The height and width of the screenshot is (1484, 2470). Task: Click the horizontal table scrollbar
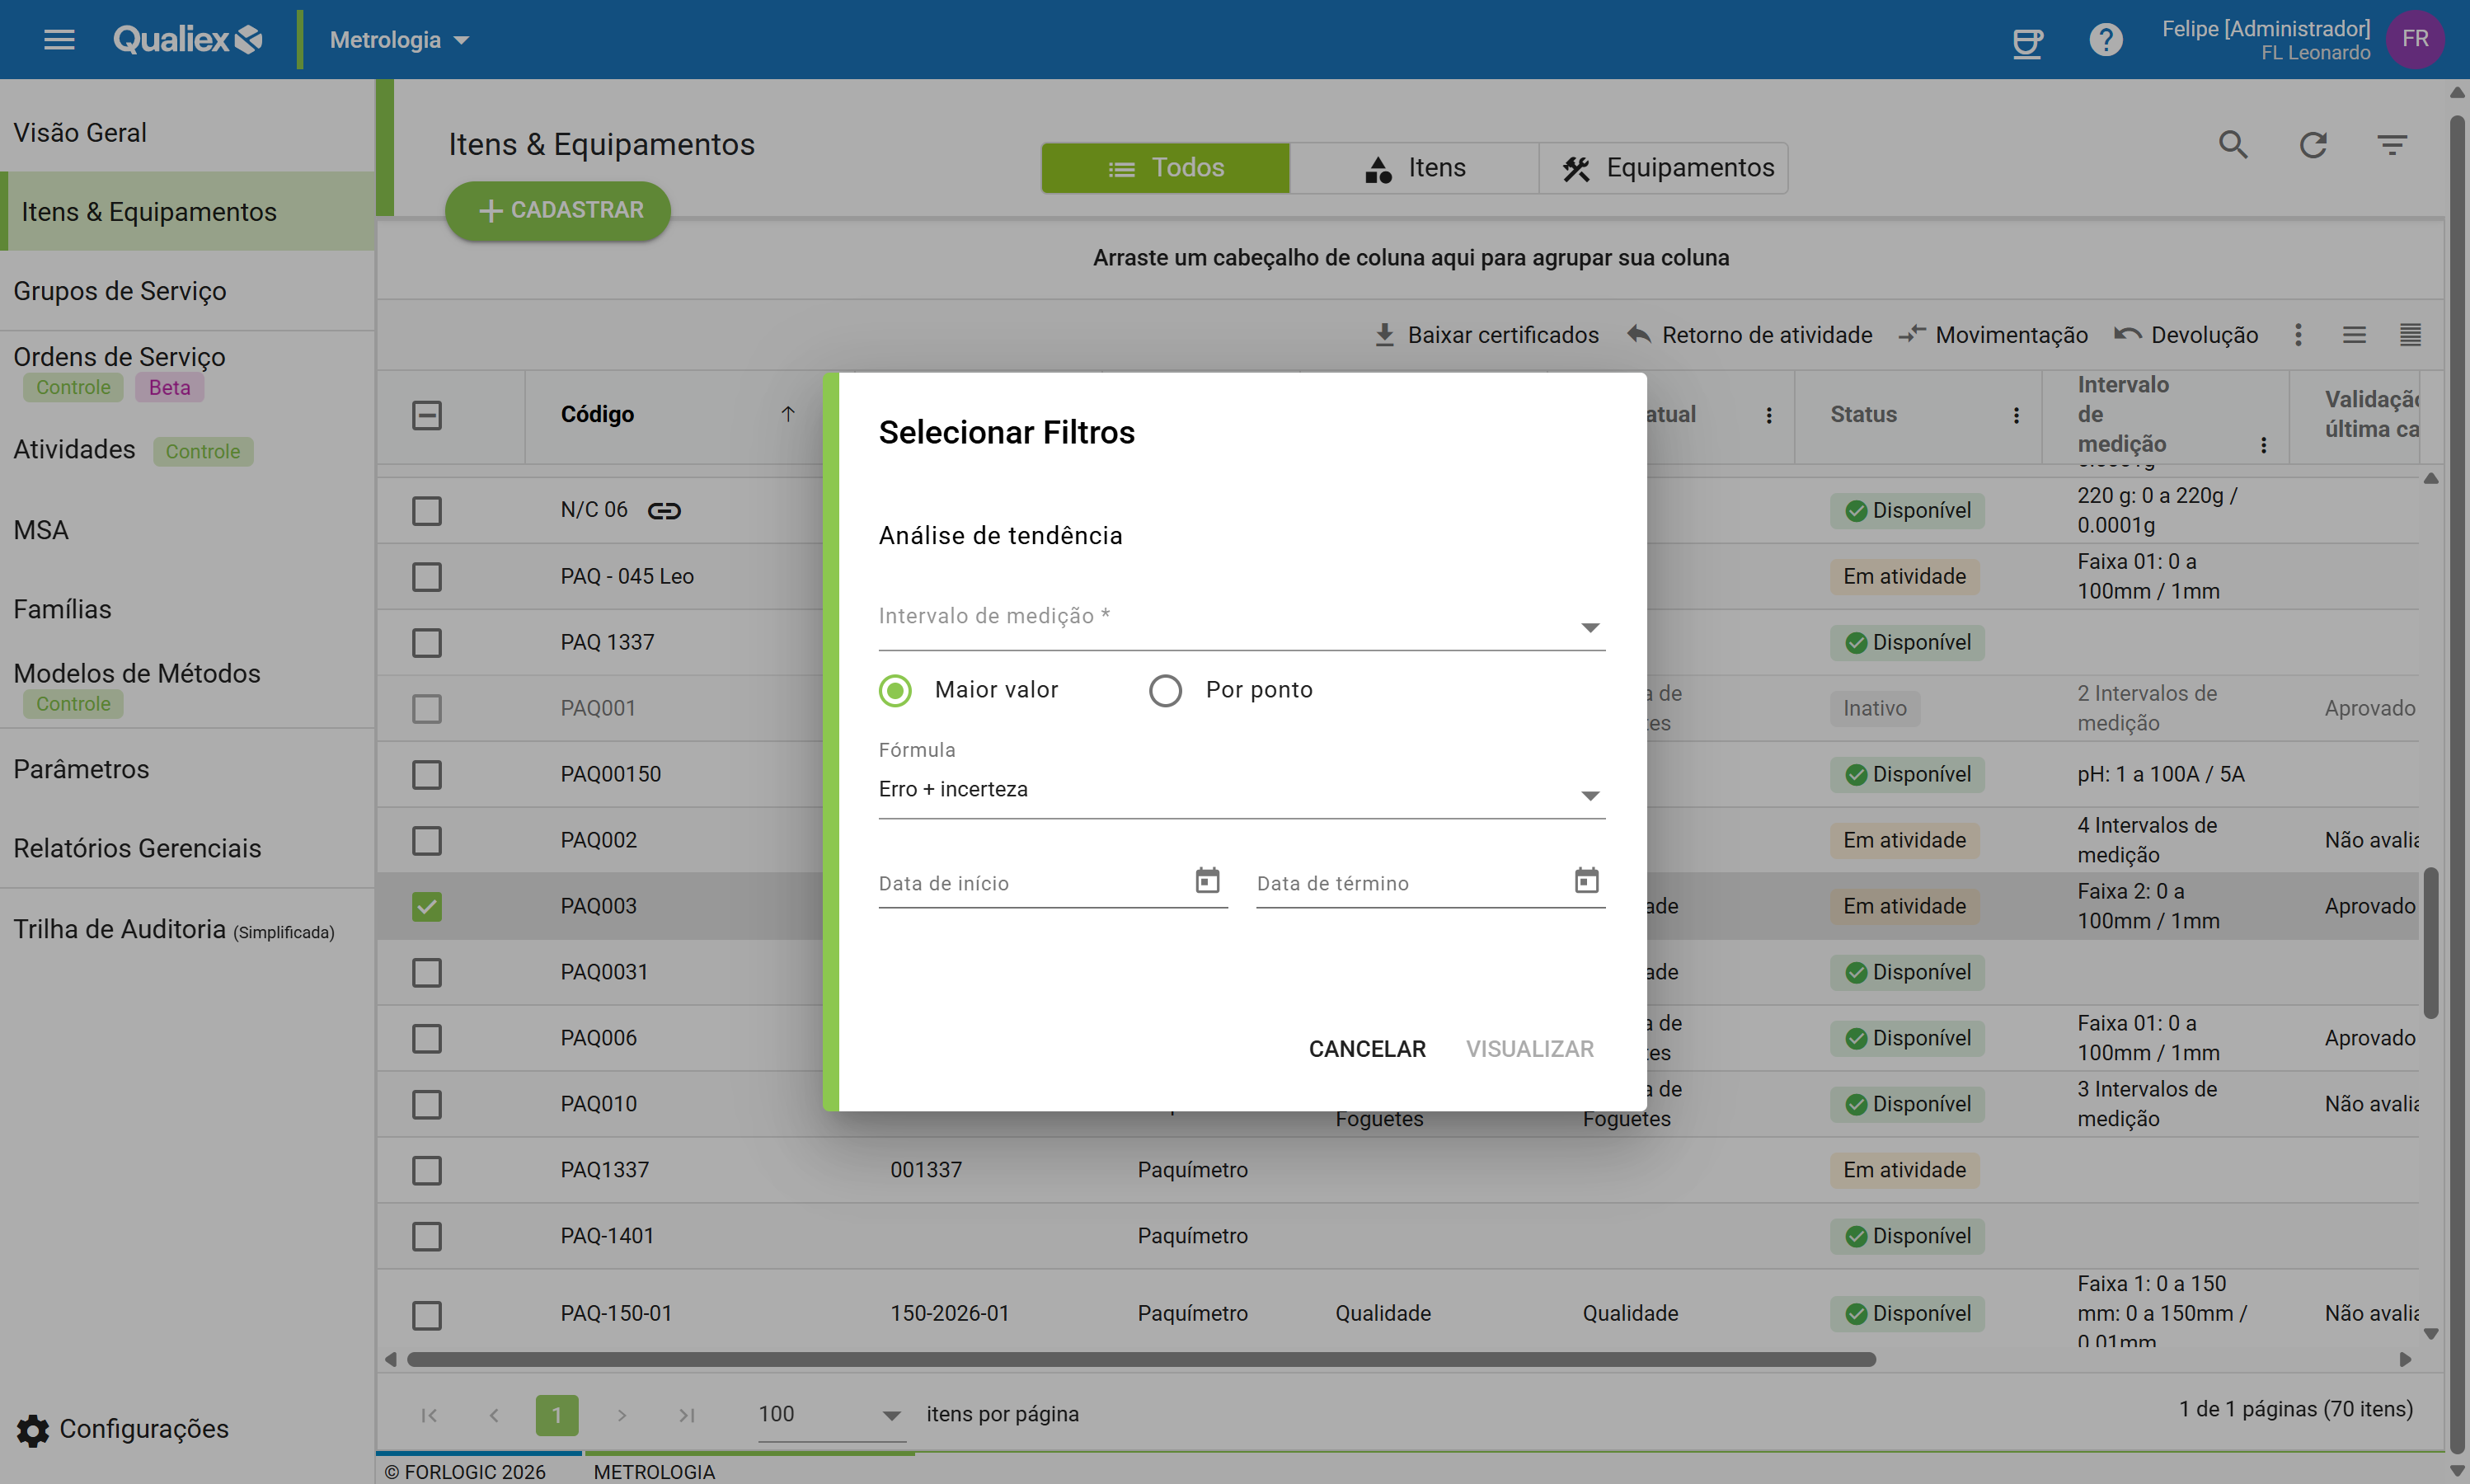(1141, 1360)
